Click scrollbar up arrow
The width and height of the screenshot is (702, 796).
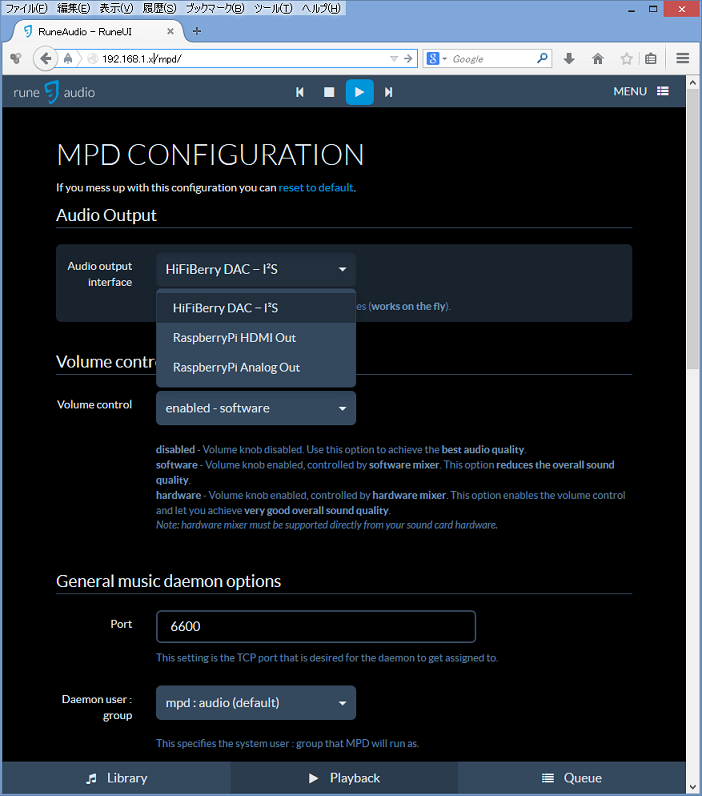click(693, 82)
